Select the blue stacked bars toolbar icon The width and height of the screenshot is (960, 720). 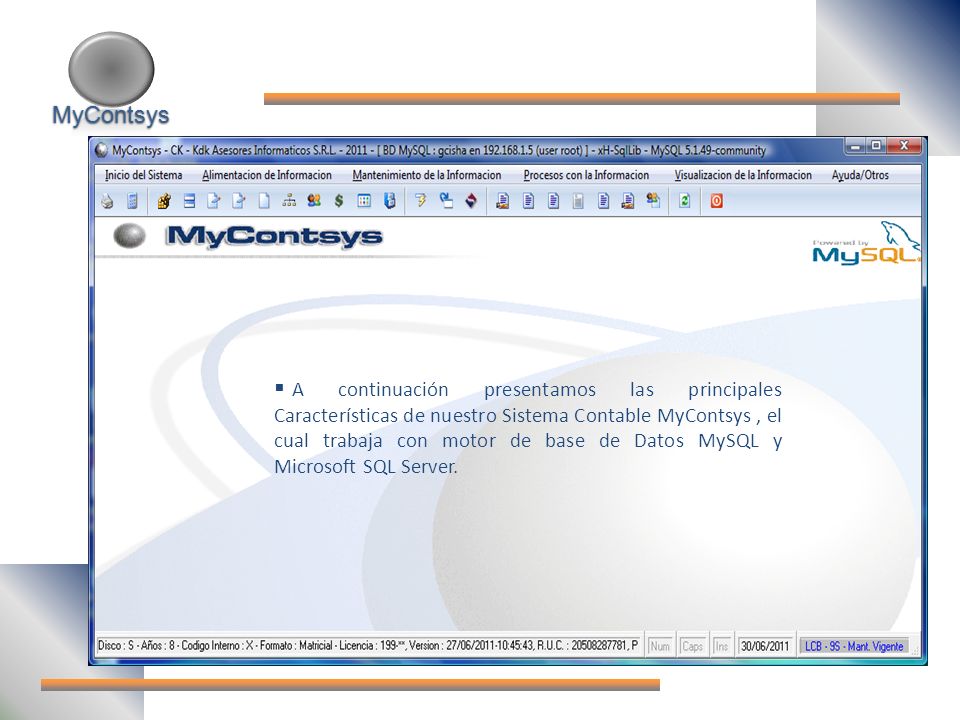(189, 201)
